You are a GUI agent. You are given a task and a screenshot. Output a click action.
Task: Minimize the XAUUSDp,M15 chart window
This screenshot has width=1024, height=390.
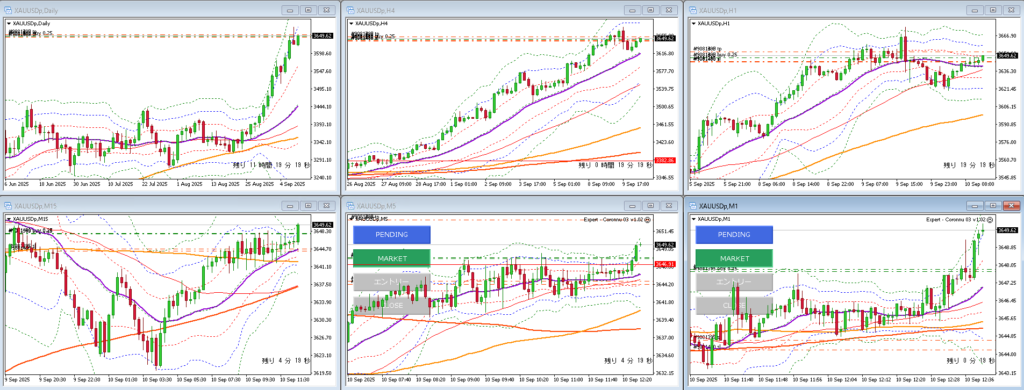pyautogui.click(x=291, y=205)
